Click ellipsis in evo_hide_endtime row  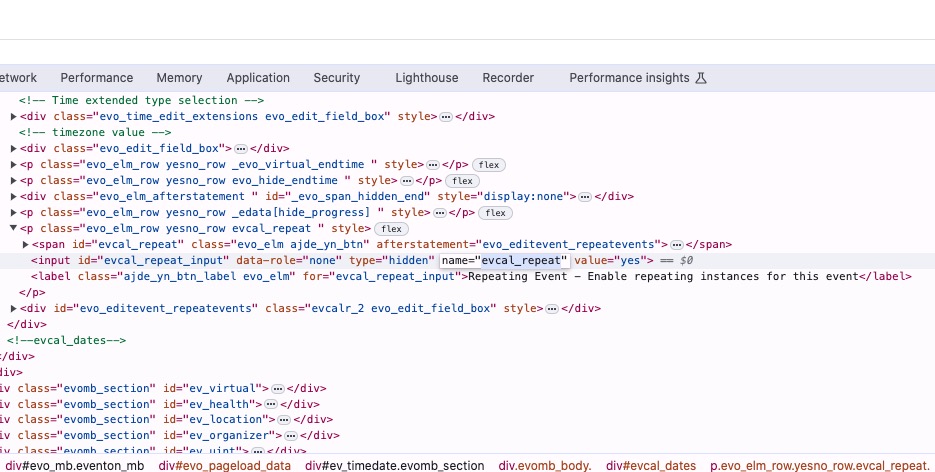407,181
